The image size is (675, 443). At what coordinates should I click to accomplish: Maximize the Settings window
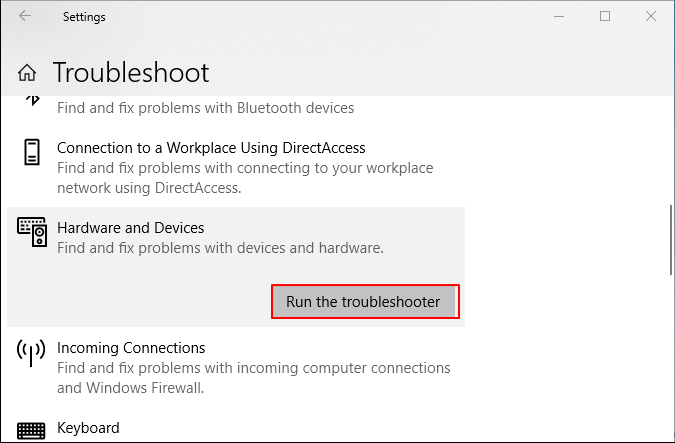pyautogui.click(x=605, y=16)
